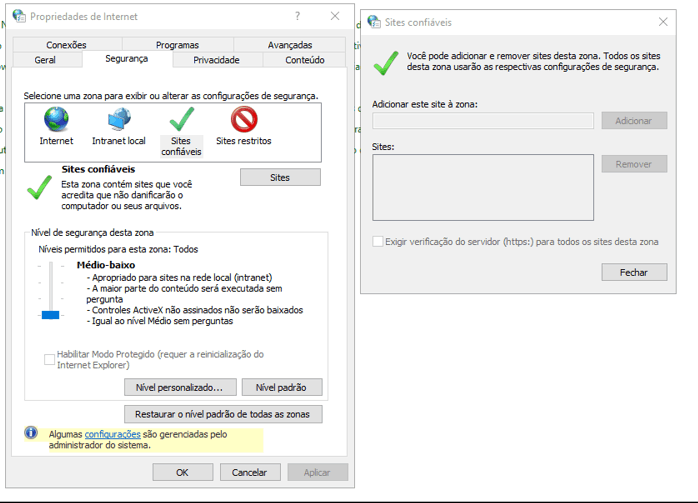Select the Segurança tab
Screen dimensions: 698x503
coord(126,59)
